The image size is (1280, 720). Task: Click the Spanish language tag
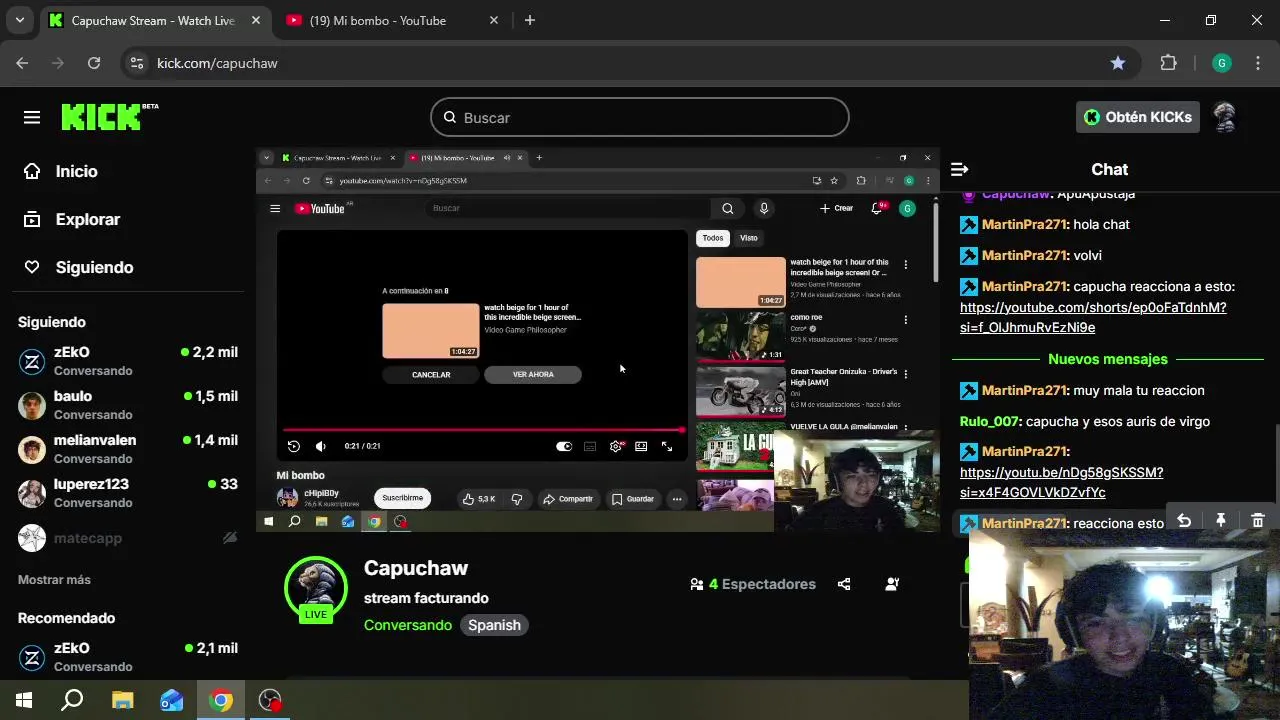[x=494, y=625]
